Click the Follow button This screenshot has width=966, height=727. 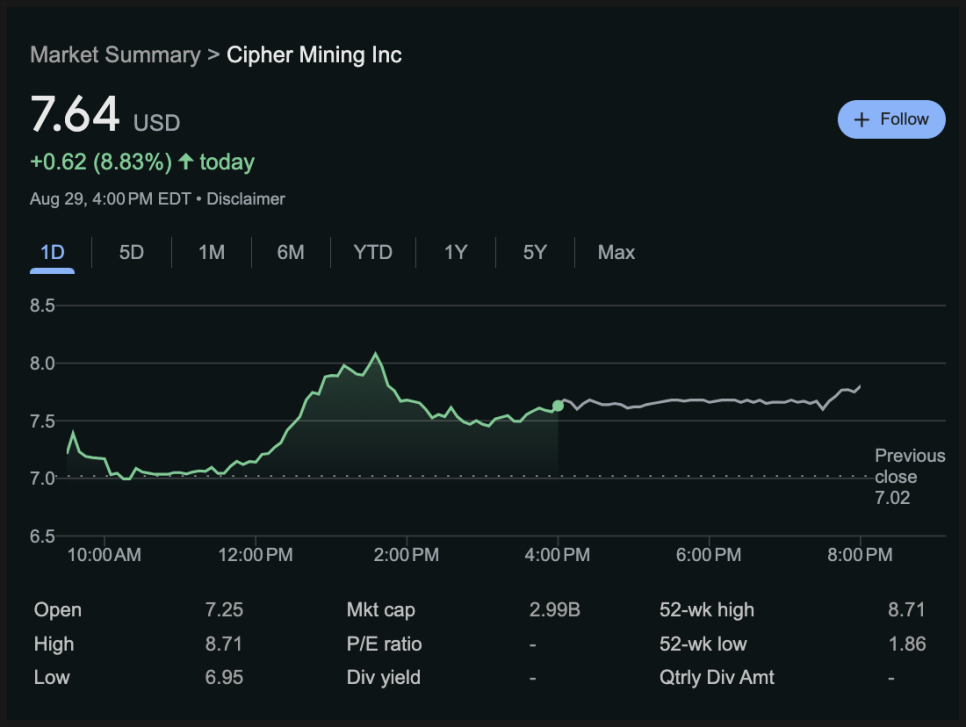click(891, 119)
